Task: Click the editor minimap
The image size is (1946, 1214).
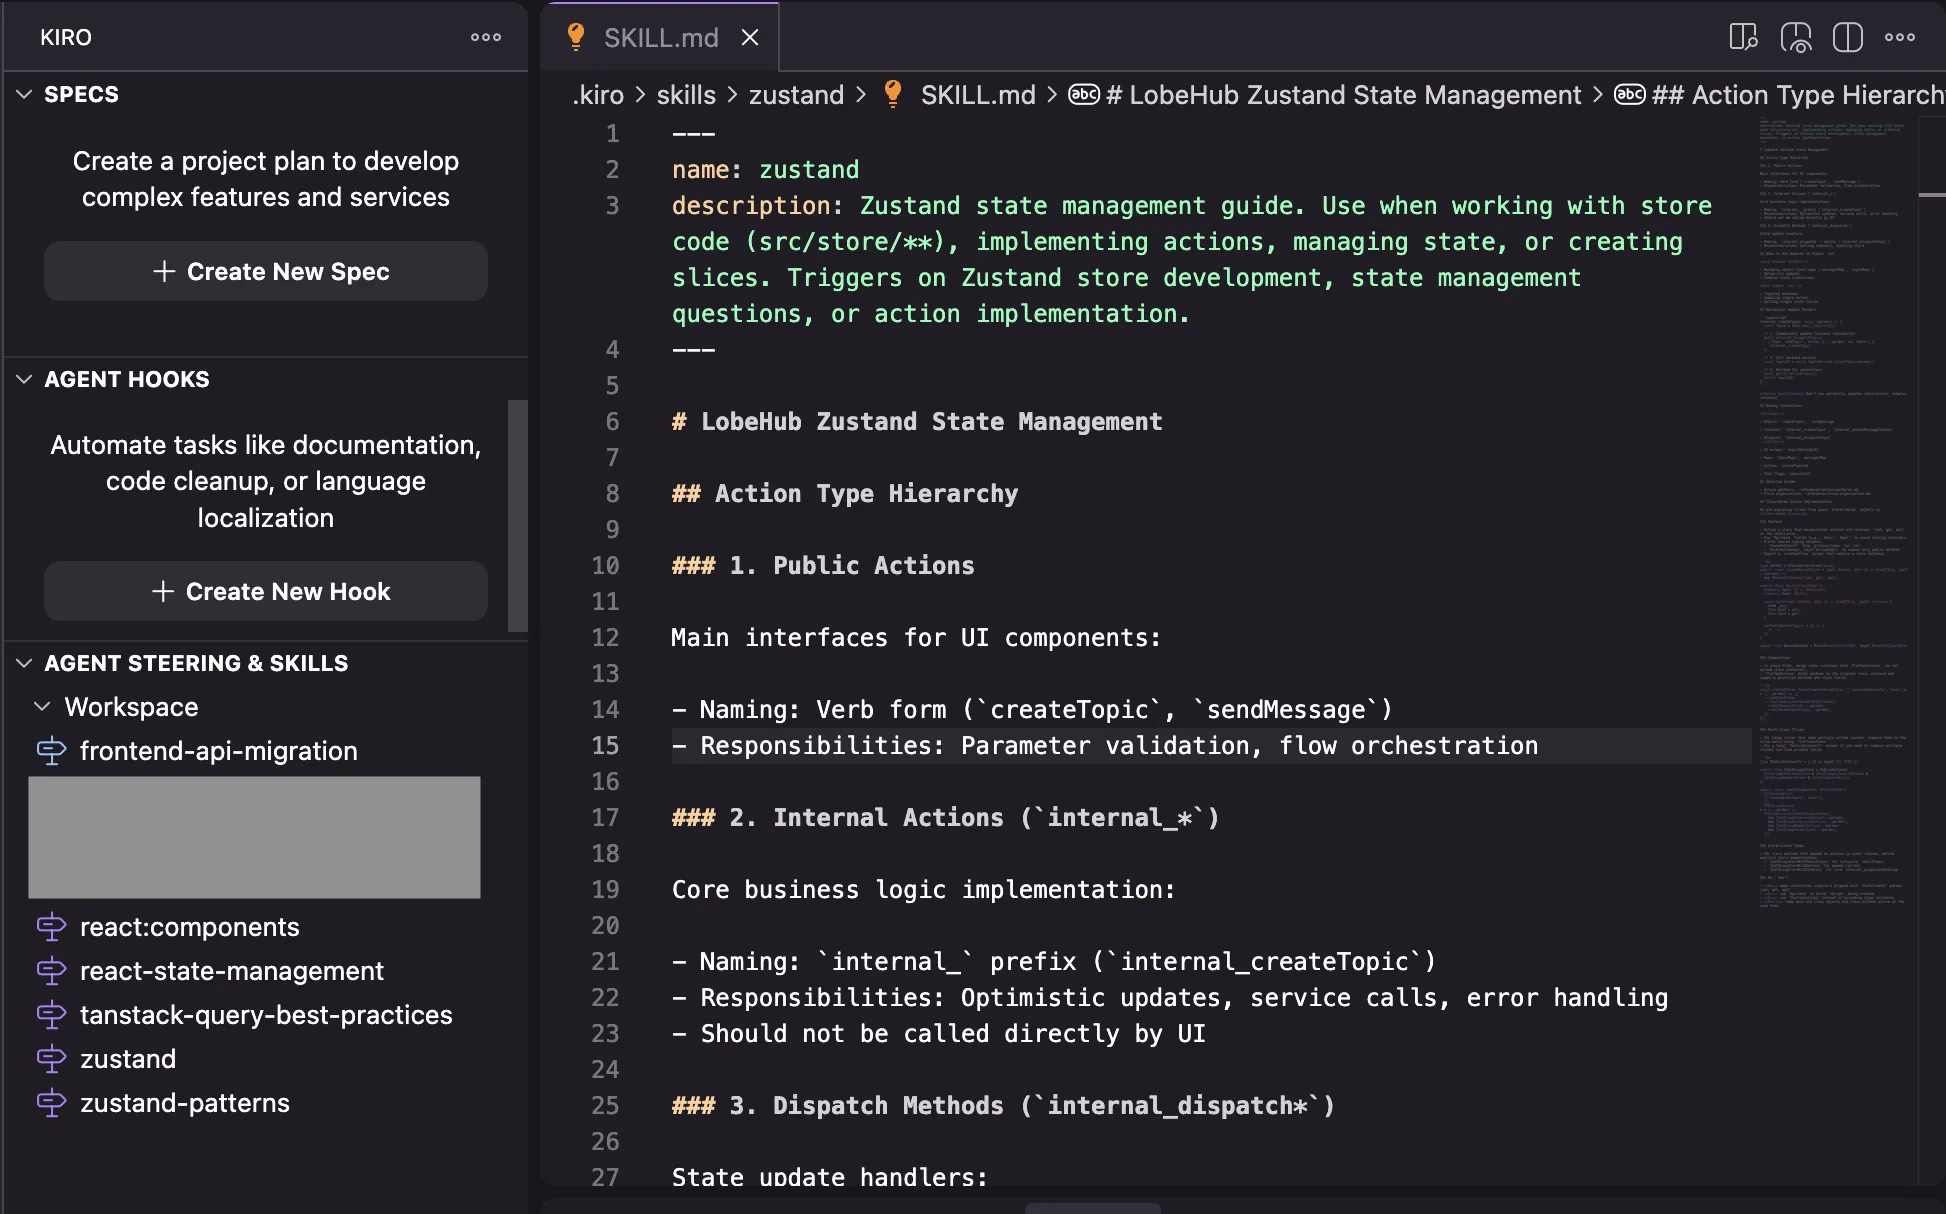Action: coord(1834,510)
